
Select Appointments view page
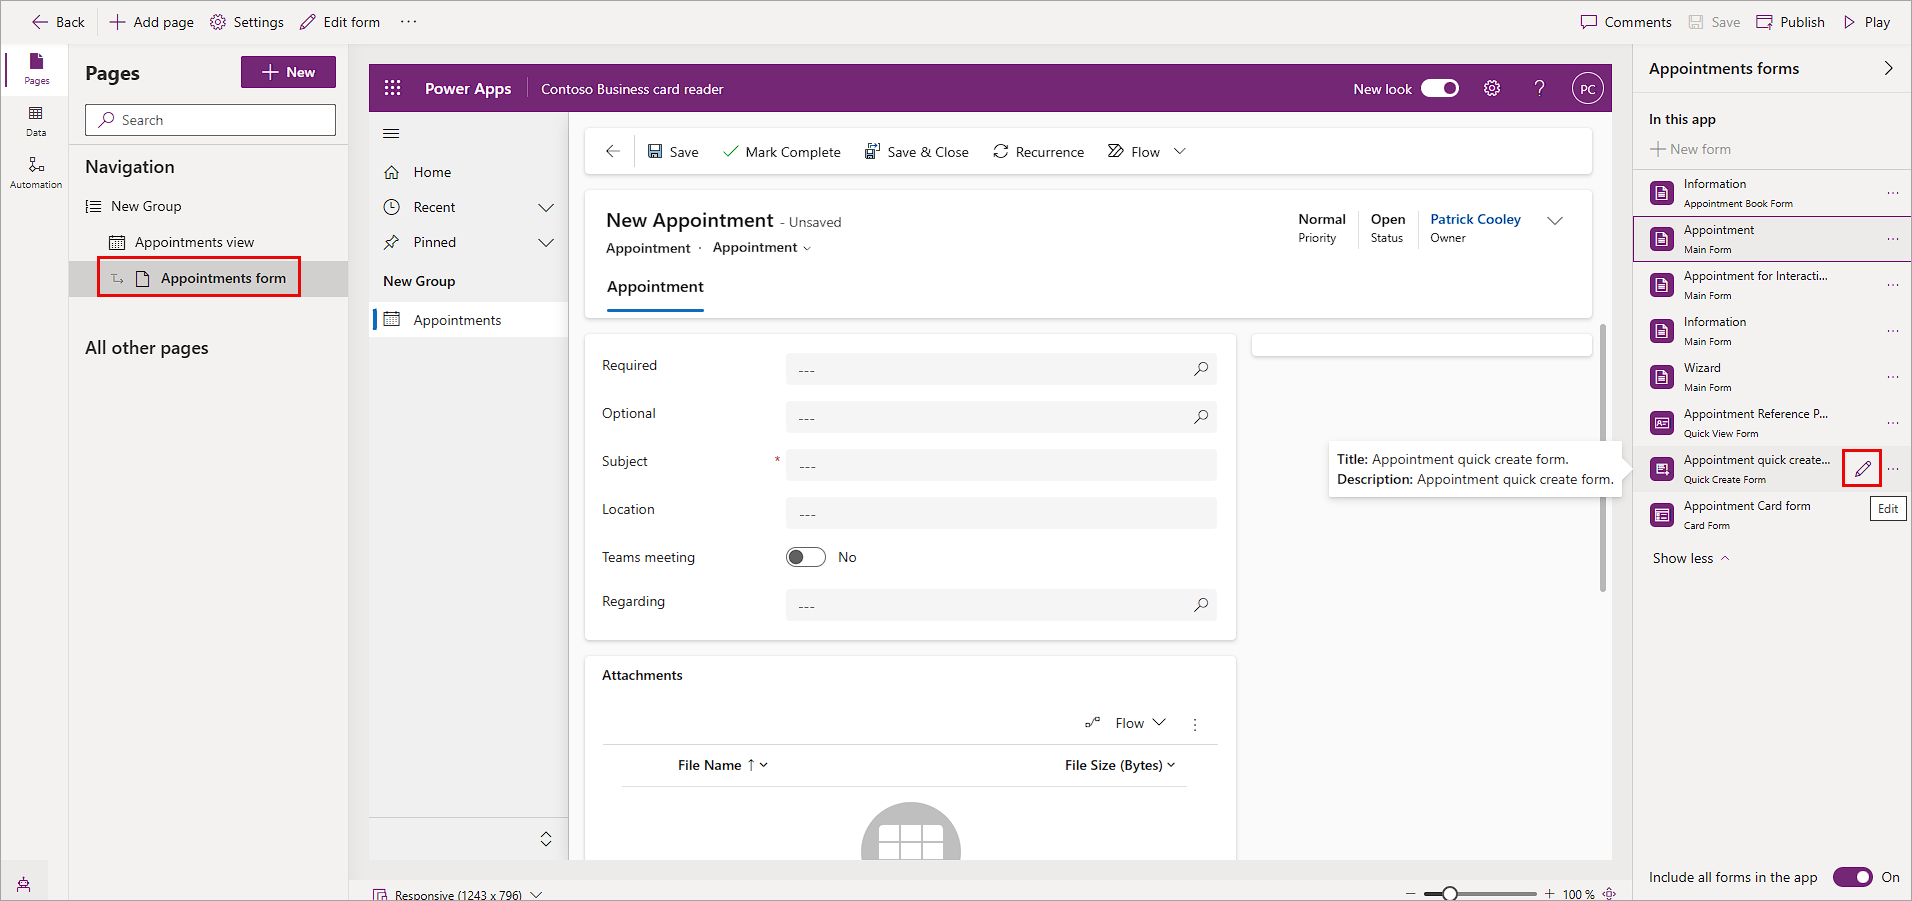(194, 242)
